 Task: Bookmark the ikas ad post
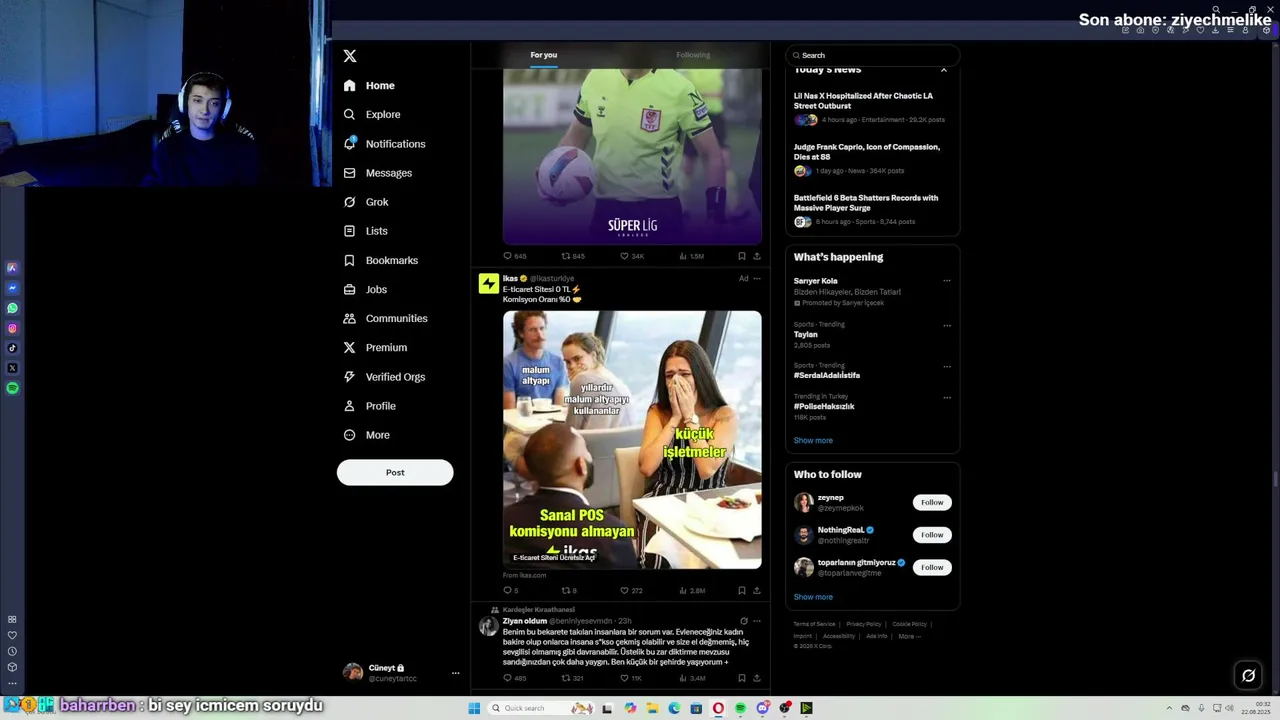[x=741, y=590]
